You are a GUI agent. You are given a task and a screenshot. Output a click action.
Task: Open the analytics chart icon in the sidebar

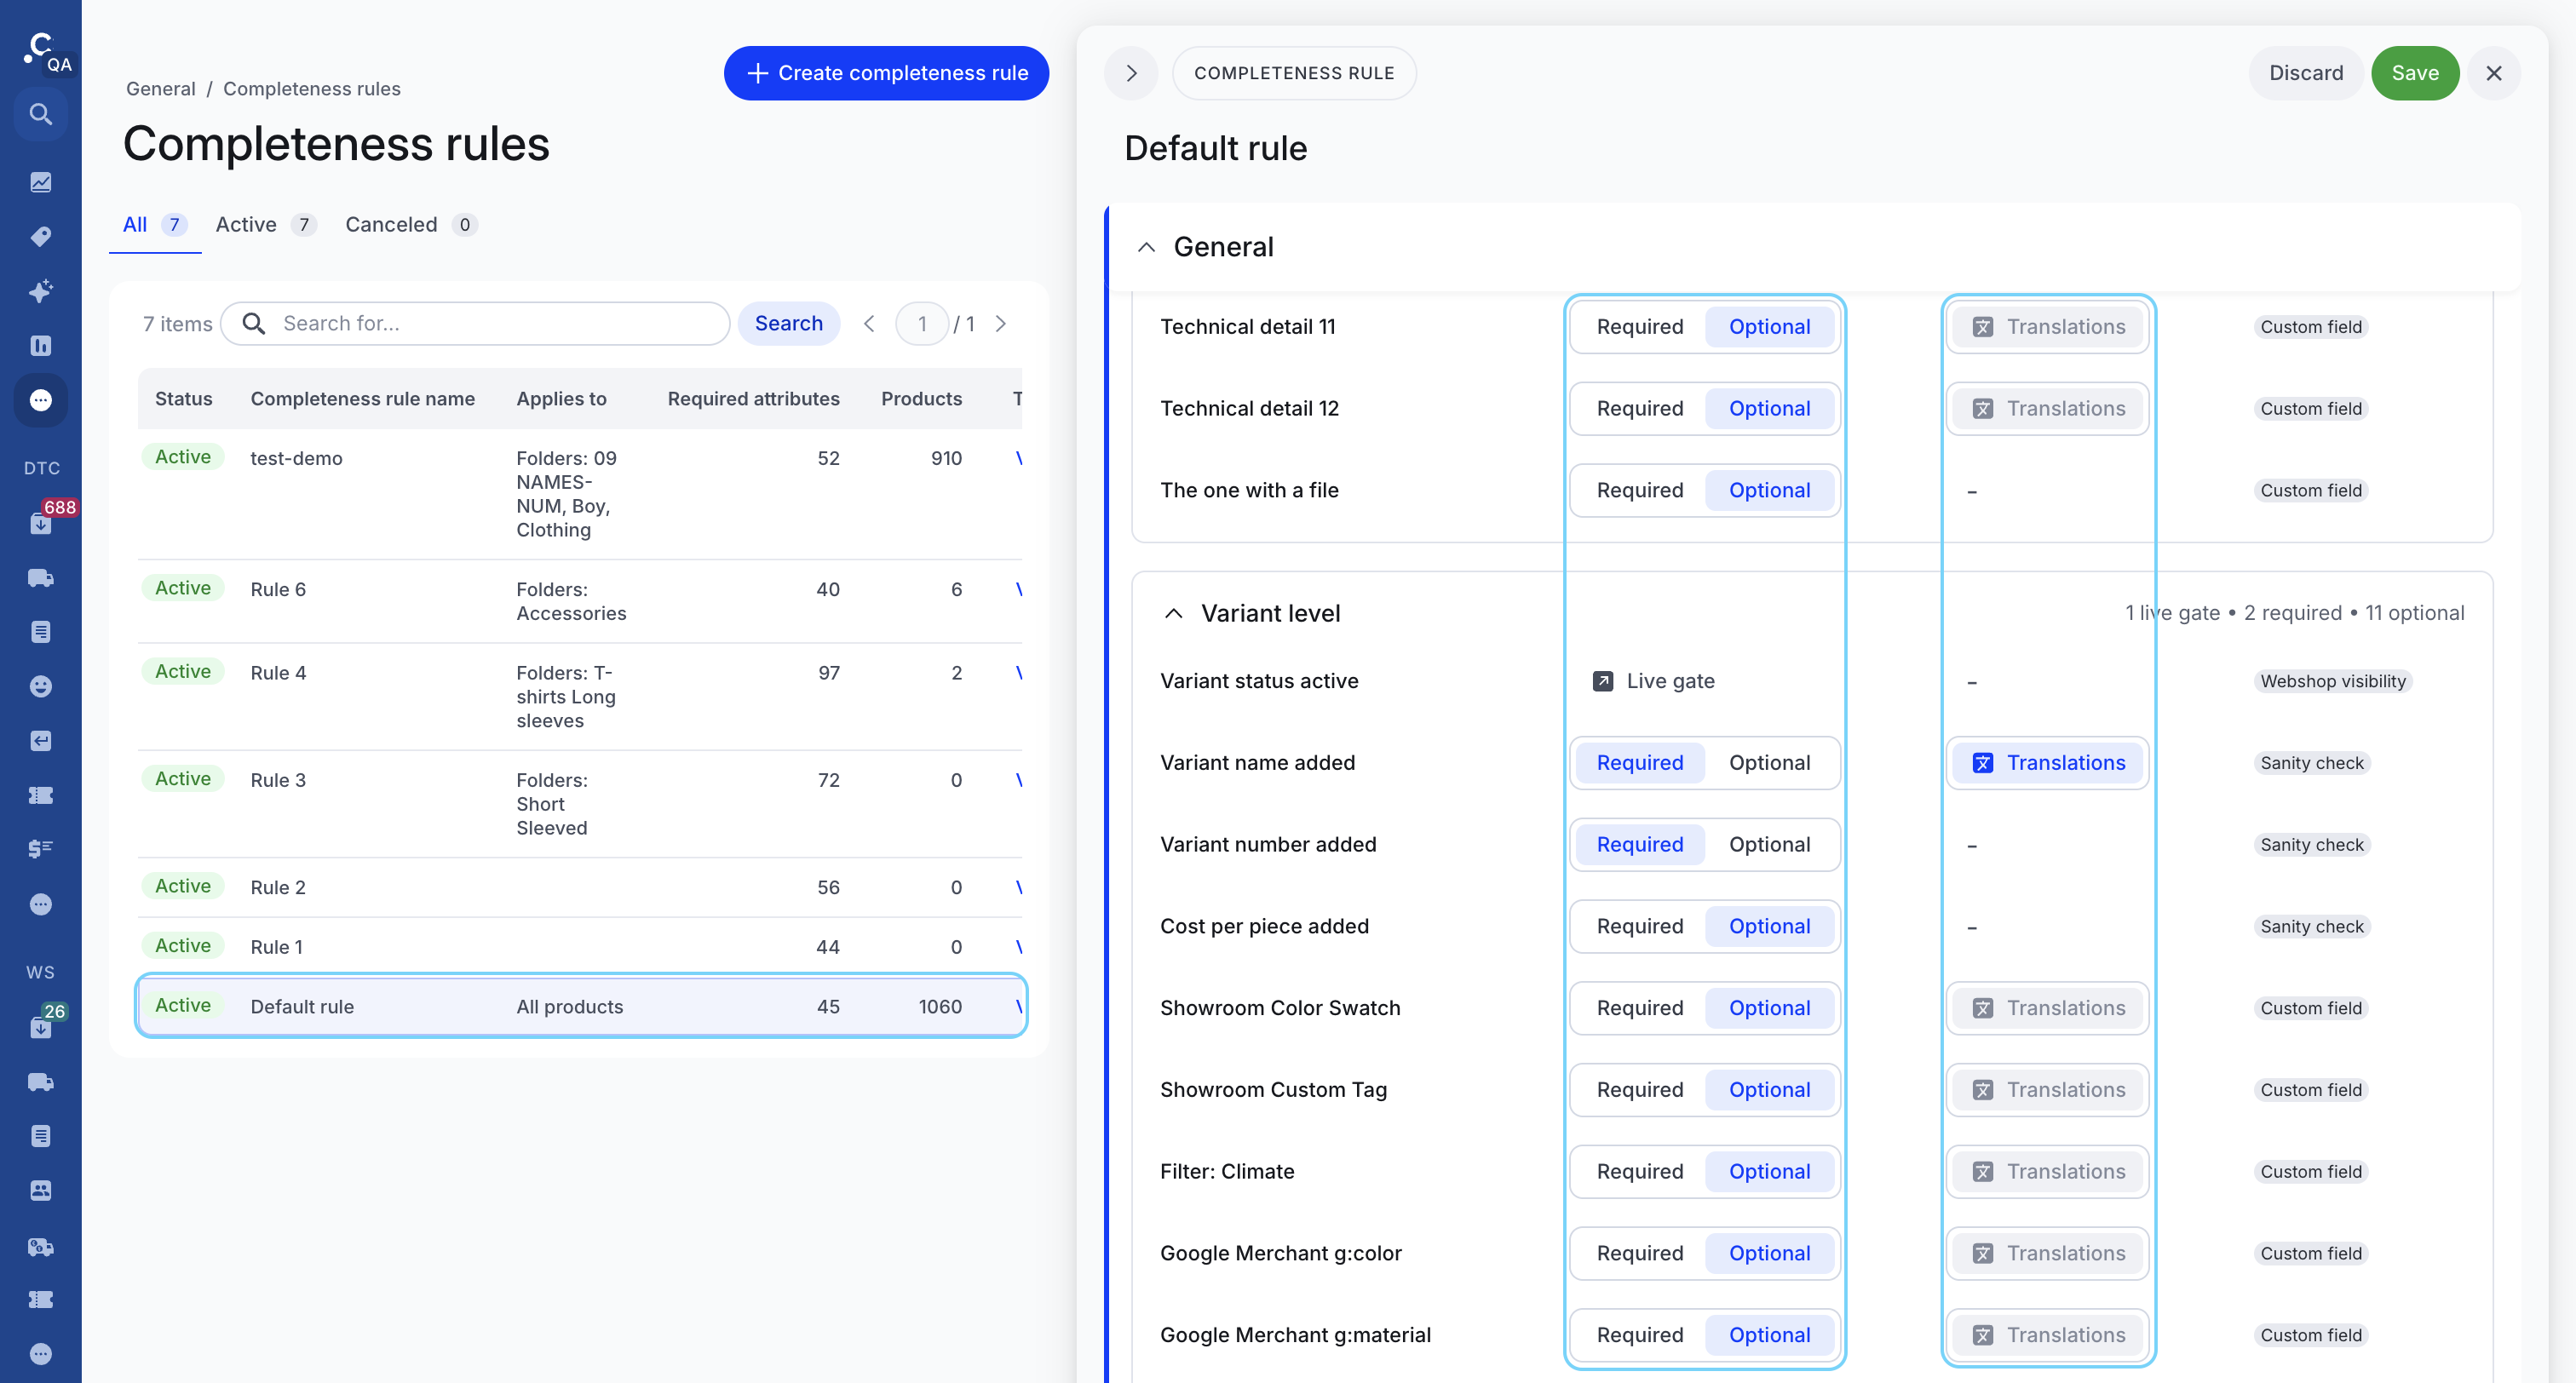point(40,182)
